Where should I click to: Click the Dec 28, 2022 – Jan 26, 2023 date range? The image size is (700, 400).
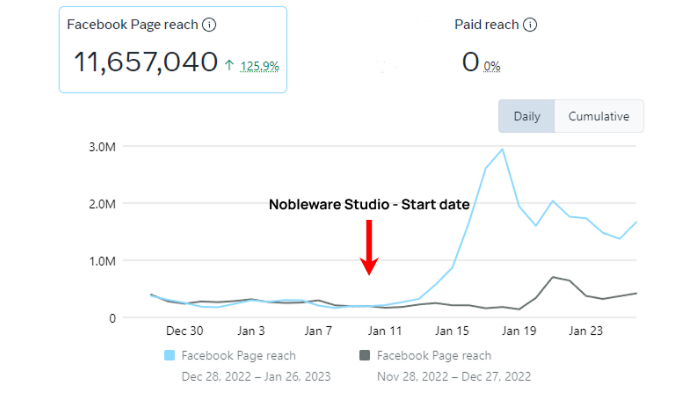pyautogui.click(x=256, y=376)
